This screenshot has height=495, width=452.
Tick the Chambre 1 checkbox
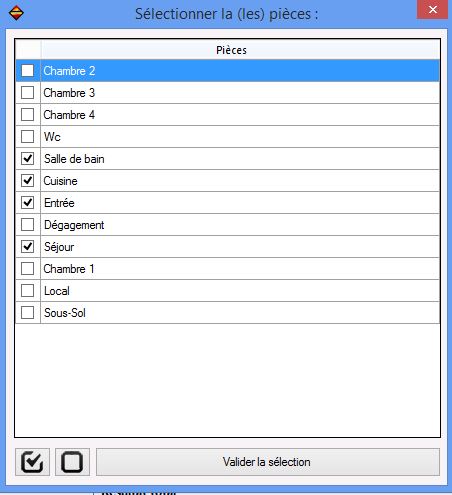coord(27,269)
